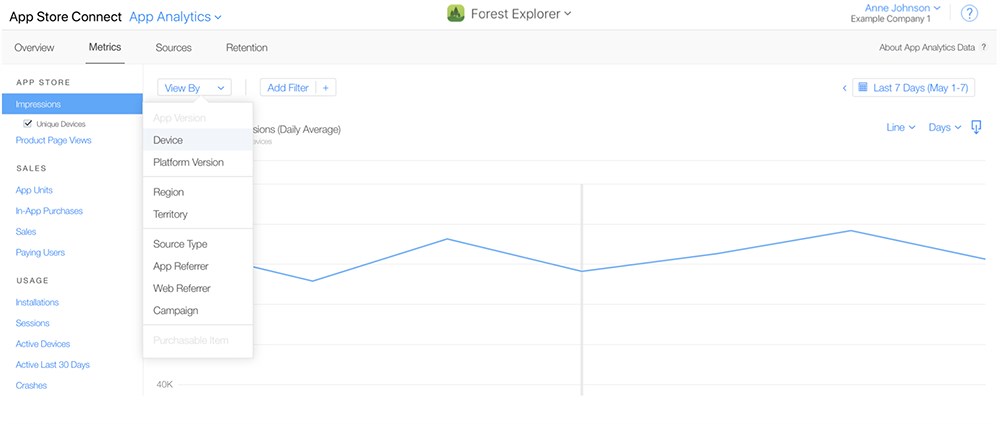Open Crashes metric

click(x=31, y=386)
